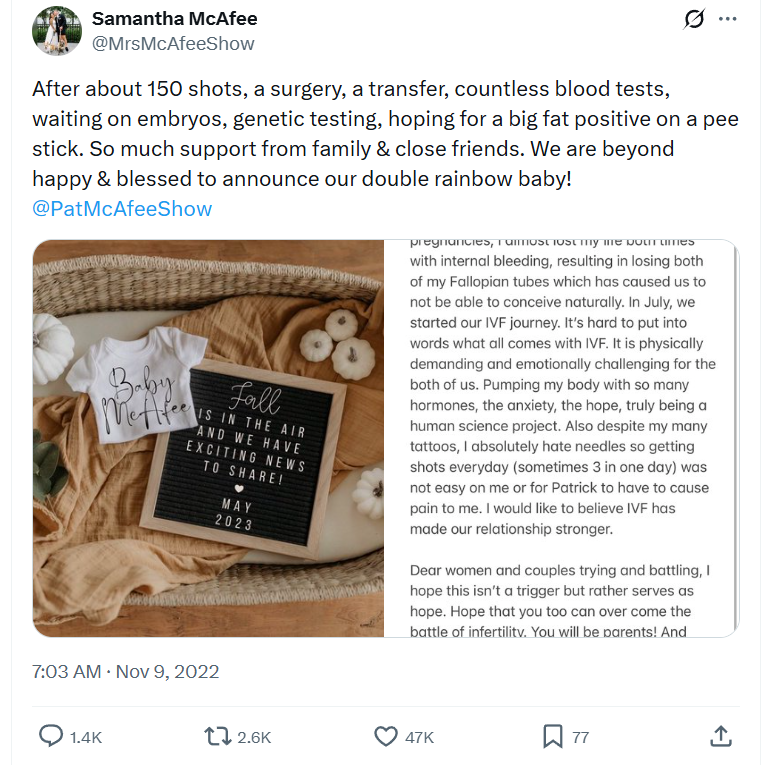Click the share upload-arrow icon

click(720, 736)
